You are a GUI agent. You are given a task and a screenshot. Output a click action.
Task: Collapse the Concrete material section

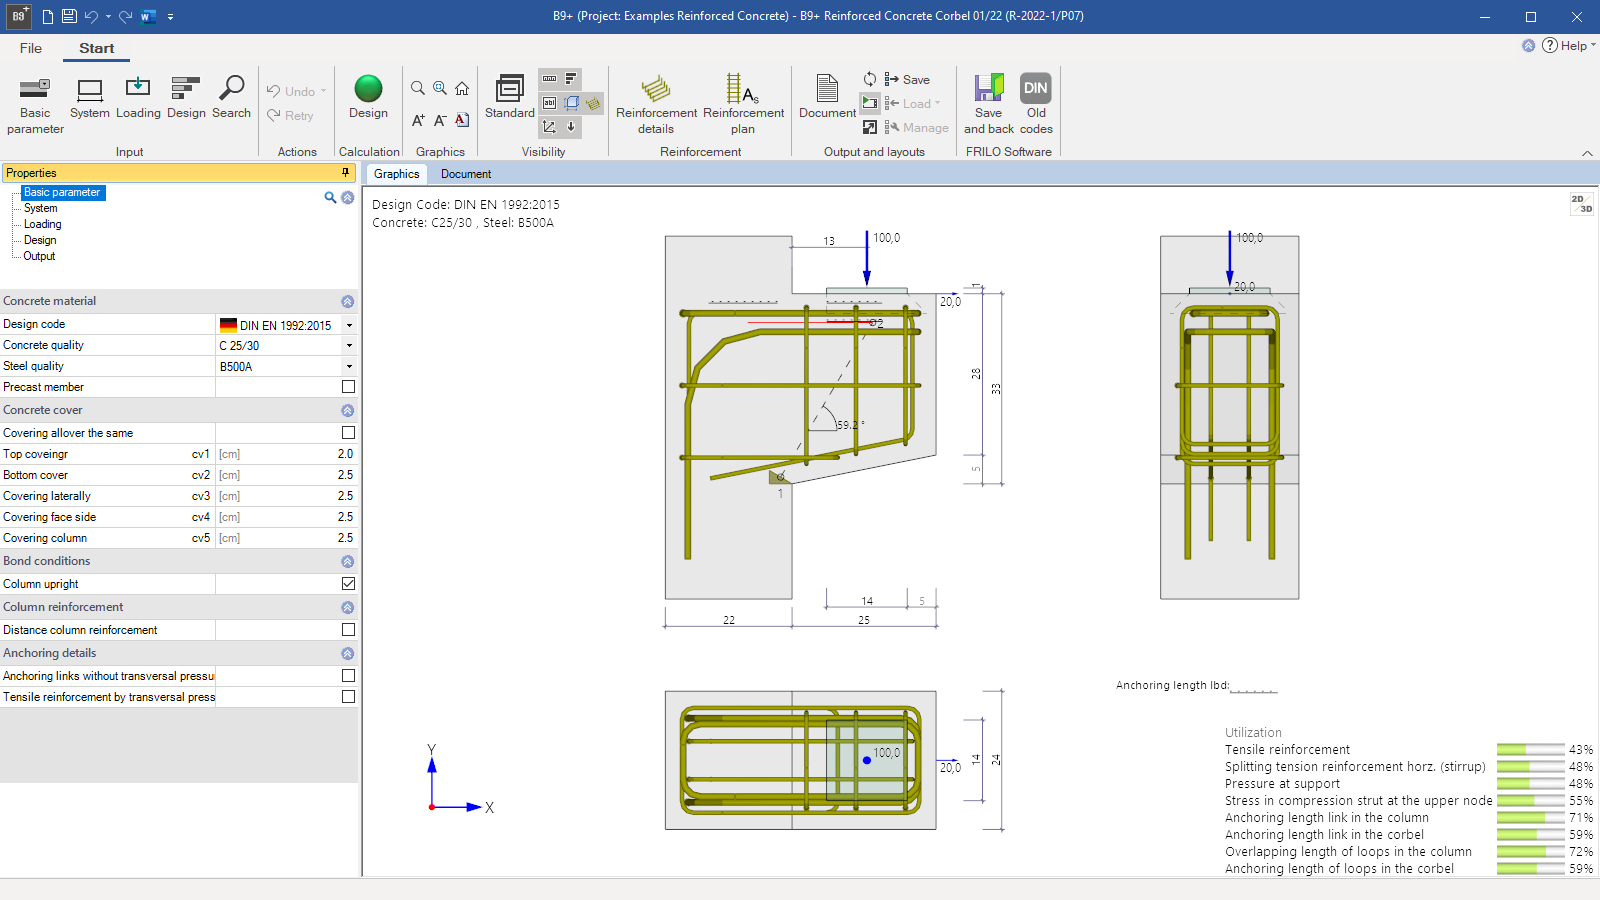(347, 301)
